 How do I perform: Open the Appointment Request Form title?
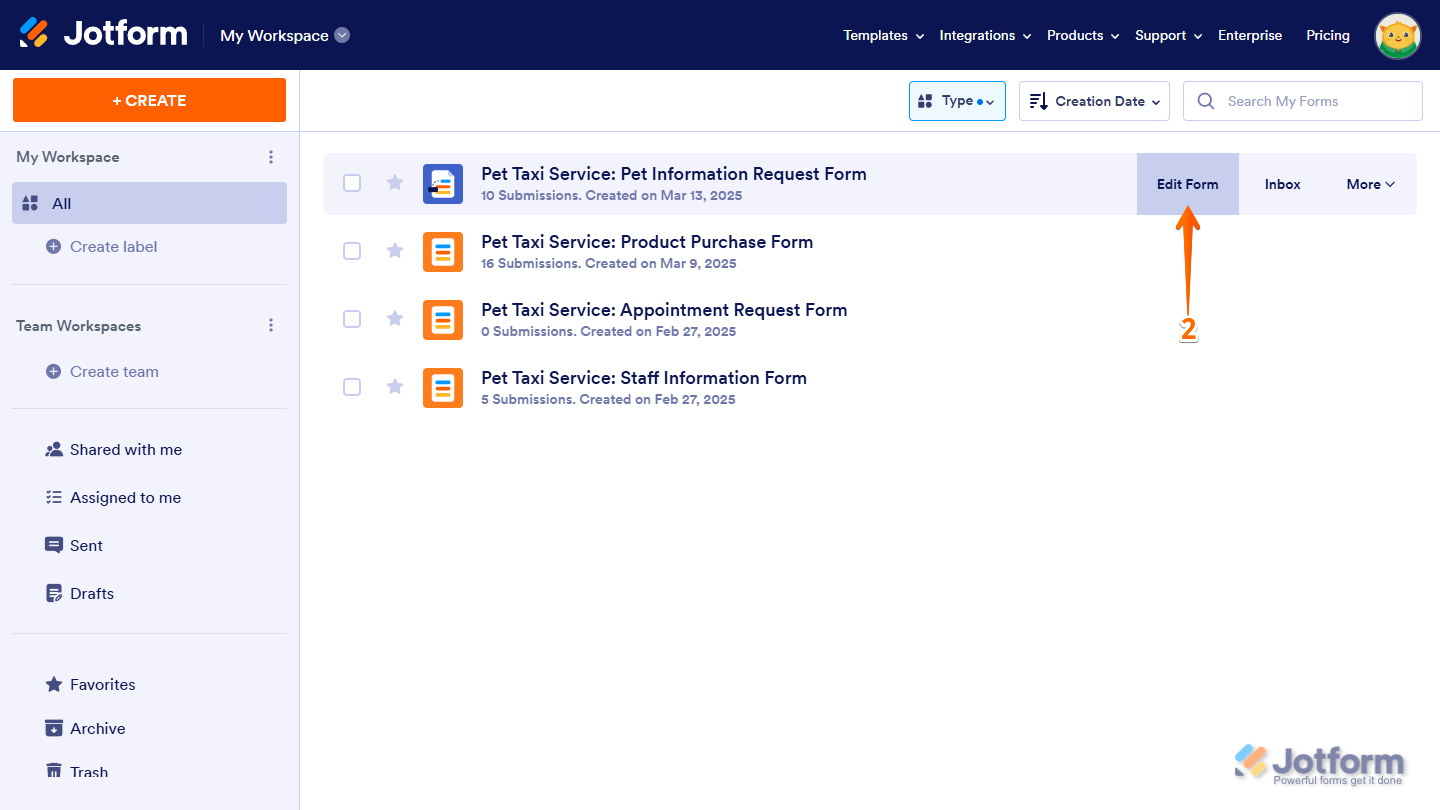[664, 310]
